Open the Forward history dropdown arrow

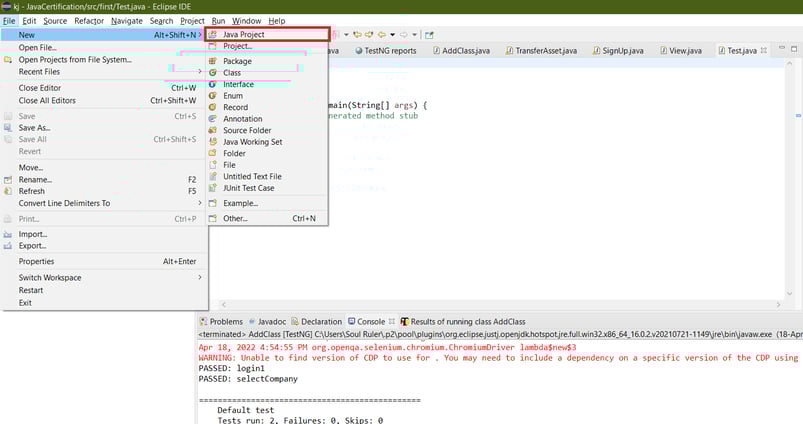(414, 35)
